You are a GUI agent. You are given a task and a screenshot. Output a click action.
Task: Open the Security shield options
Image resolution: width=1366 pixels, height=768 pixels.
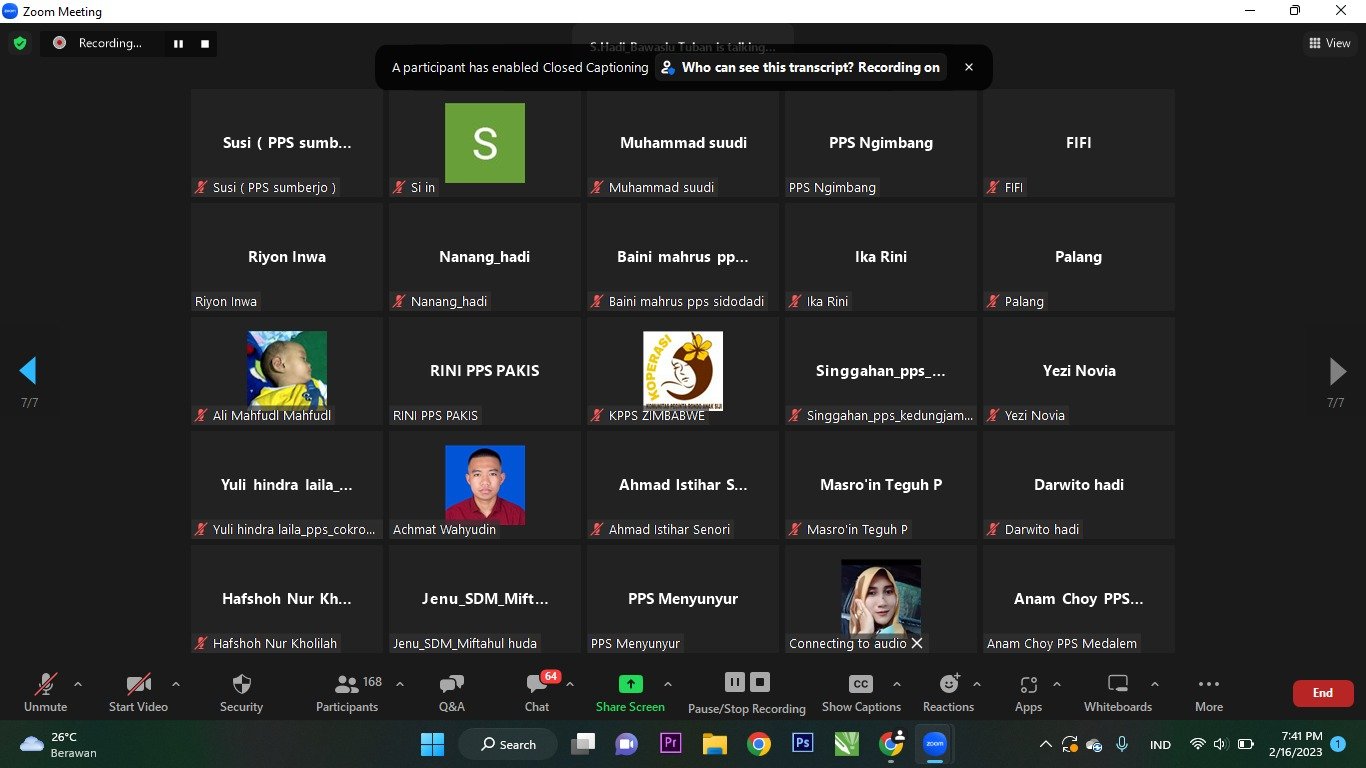click(x=241, y=693)
